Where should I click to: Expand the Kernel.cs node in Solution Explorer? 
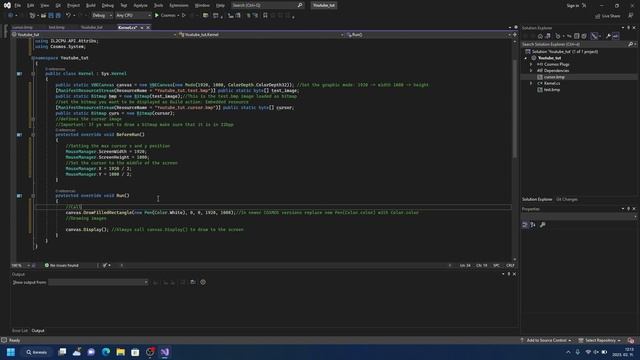pos(531,83)
